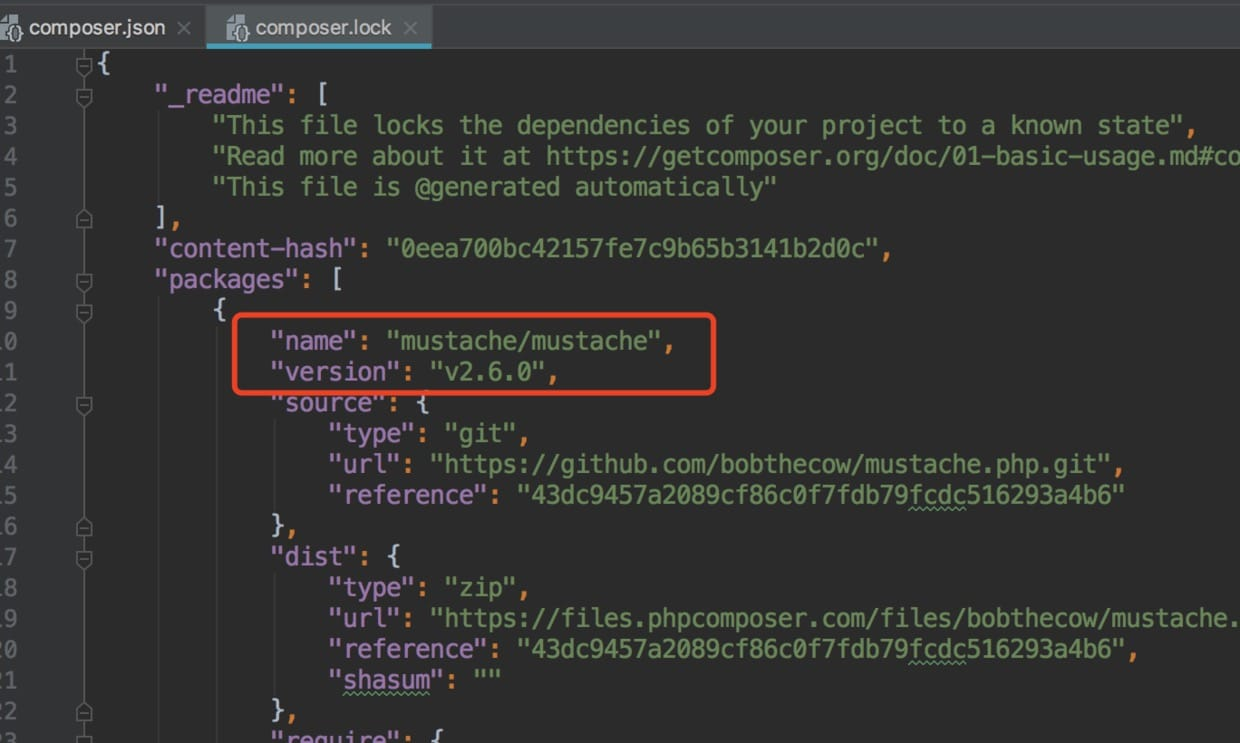Image resolution: width=1240 pixels, height=743 pixels.
Task: Click the composer.json file type icon
Action: click(12, 29)
